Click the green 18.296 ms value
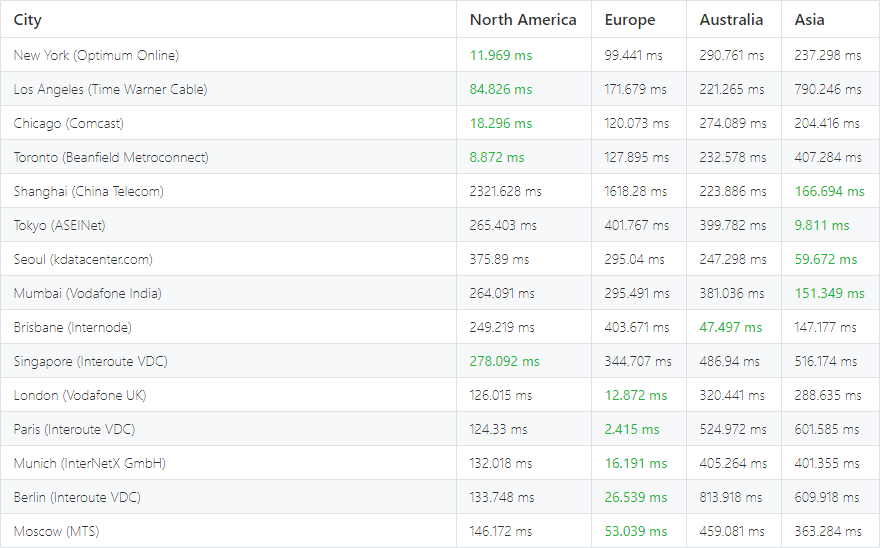The height and width of the screenshot is (548, 880). pyautogui.click(x=501, y=123)
